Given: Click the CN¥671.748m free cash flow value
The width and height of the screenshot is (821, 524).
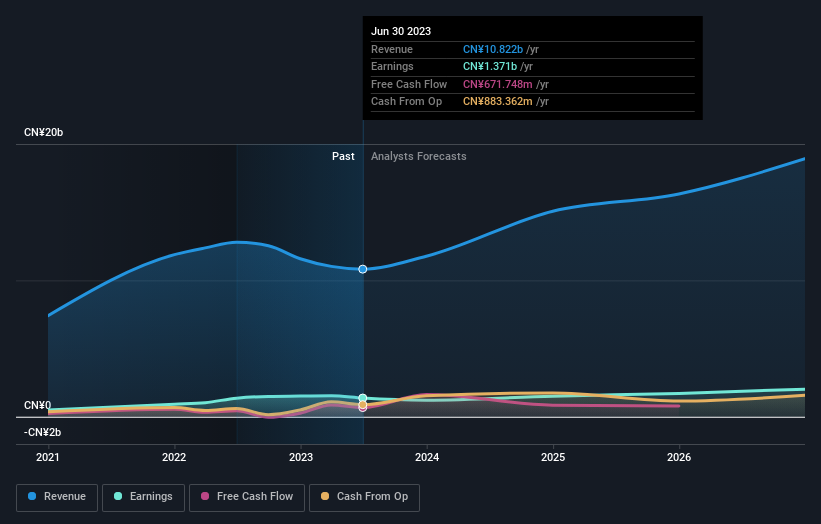Looking at the screenshot, I should (x=497, y=84).
